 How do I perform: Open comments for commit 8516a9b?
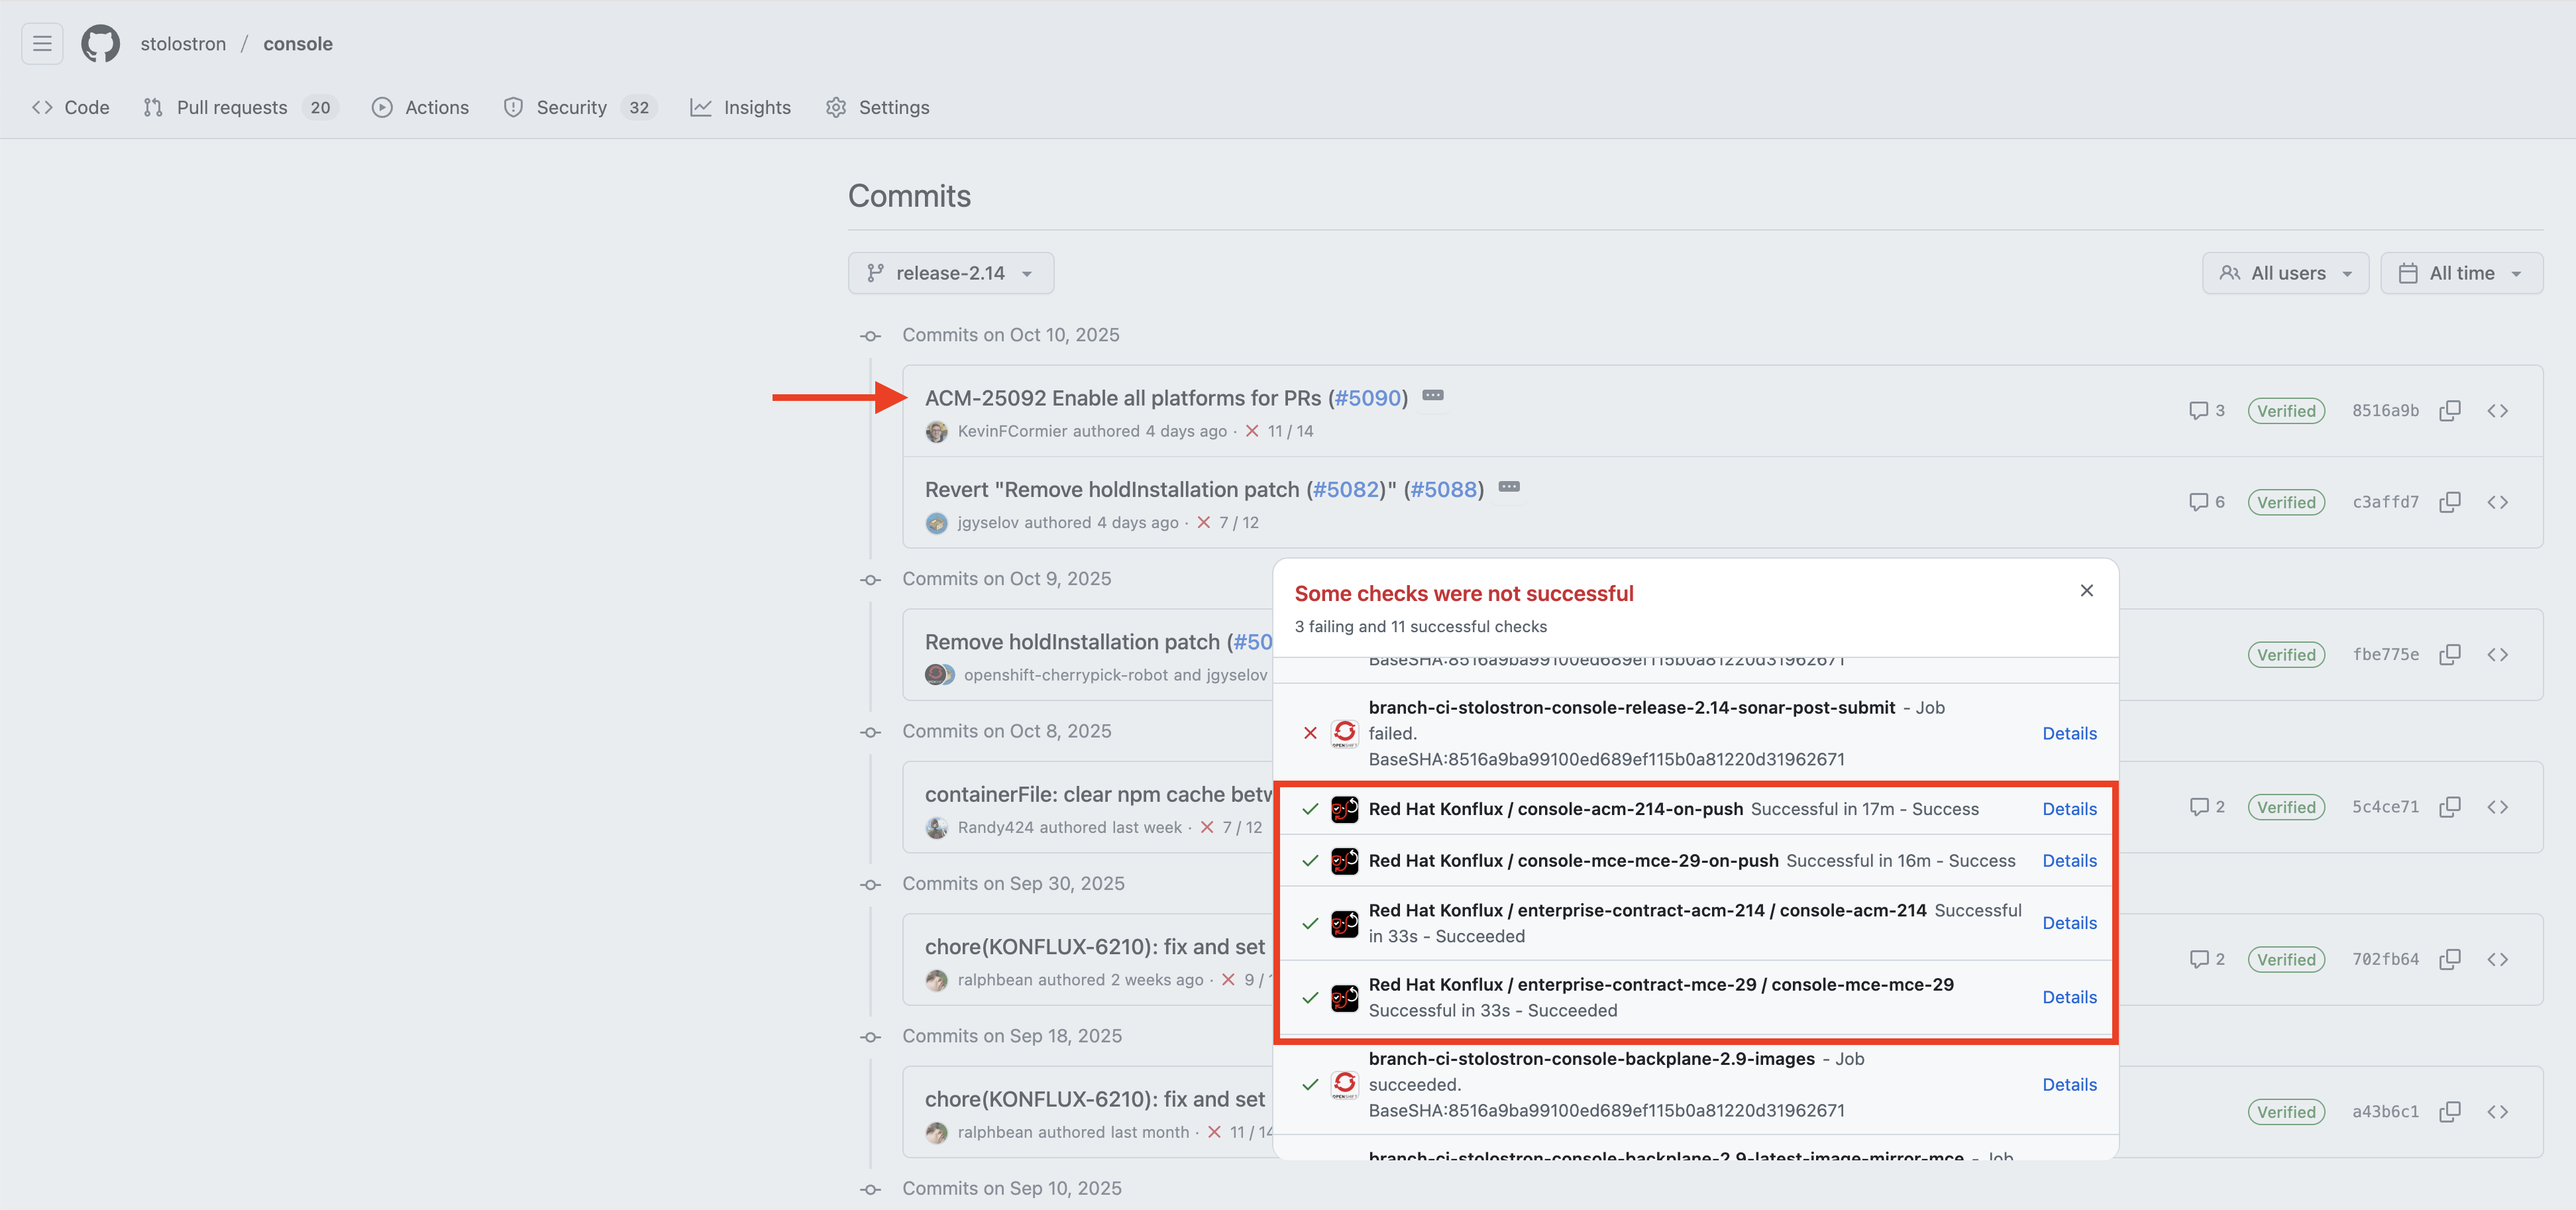(x=2206, y=411)
